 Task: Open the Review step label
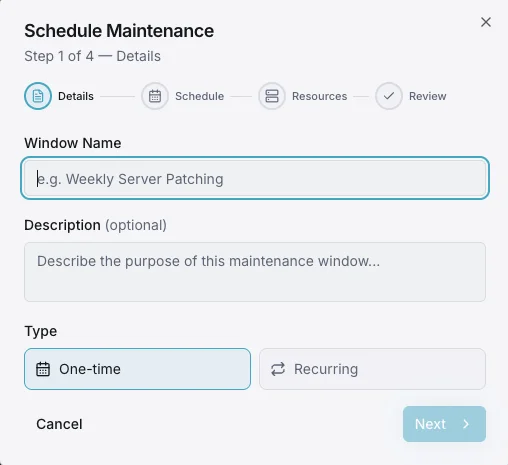pos(428,96)
